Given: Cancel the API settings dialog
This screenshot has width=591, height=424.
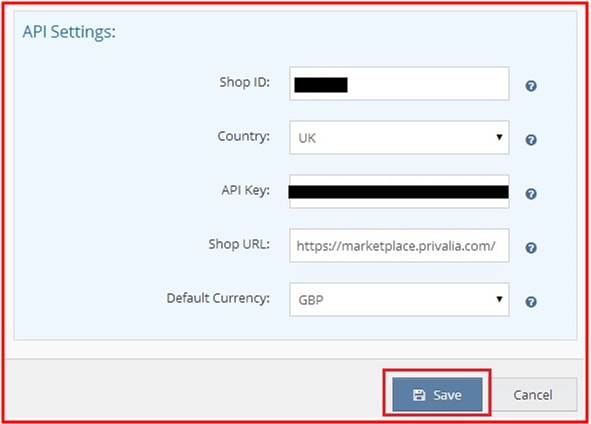Looking at the screenshot, I should tap(532, 395).
